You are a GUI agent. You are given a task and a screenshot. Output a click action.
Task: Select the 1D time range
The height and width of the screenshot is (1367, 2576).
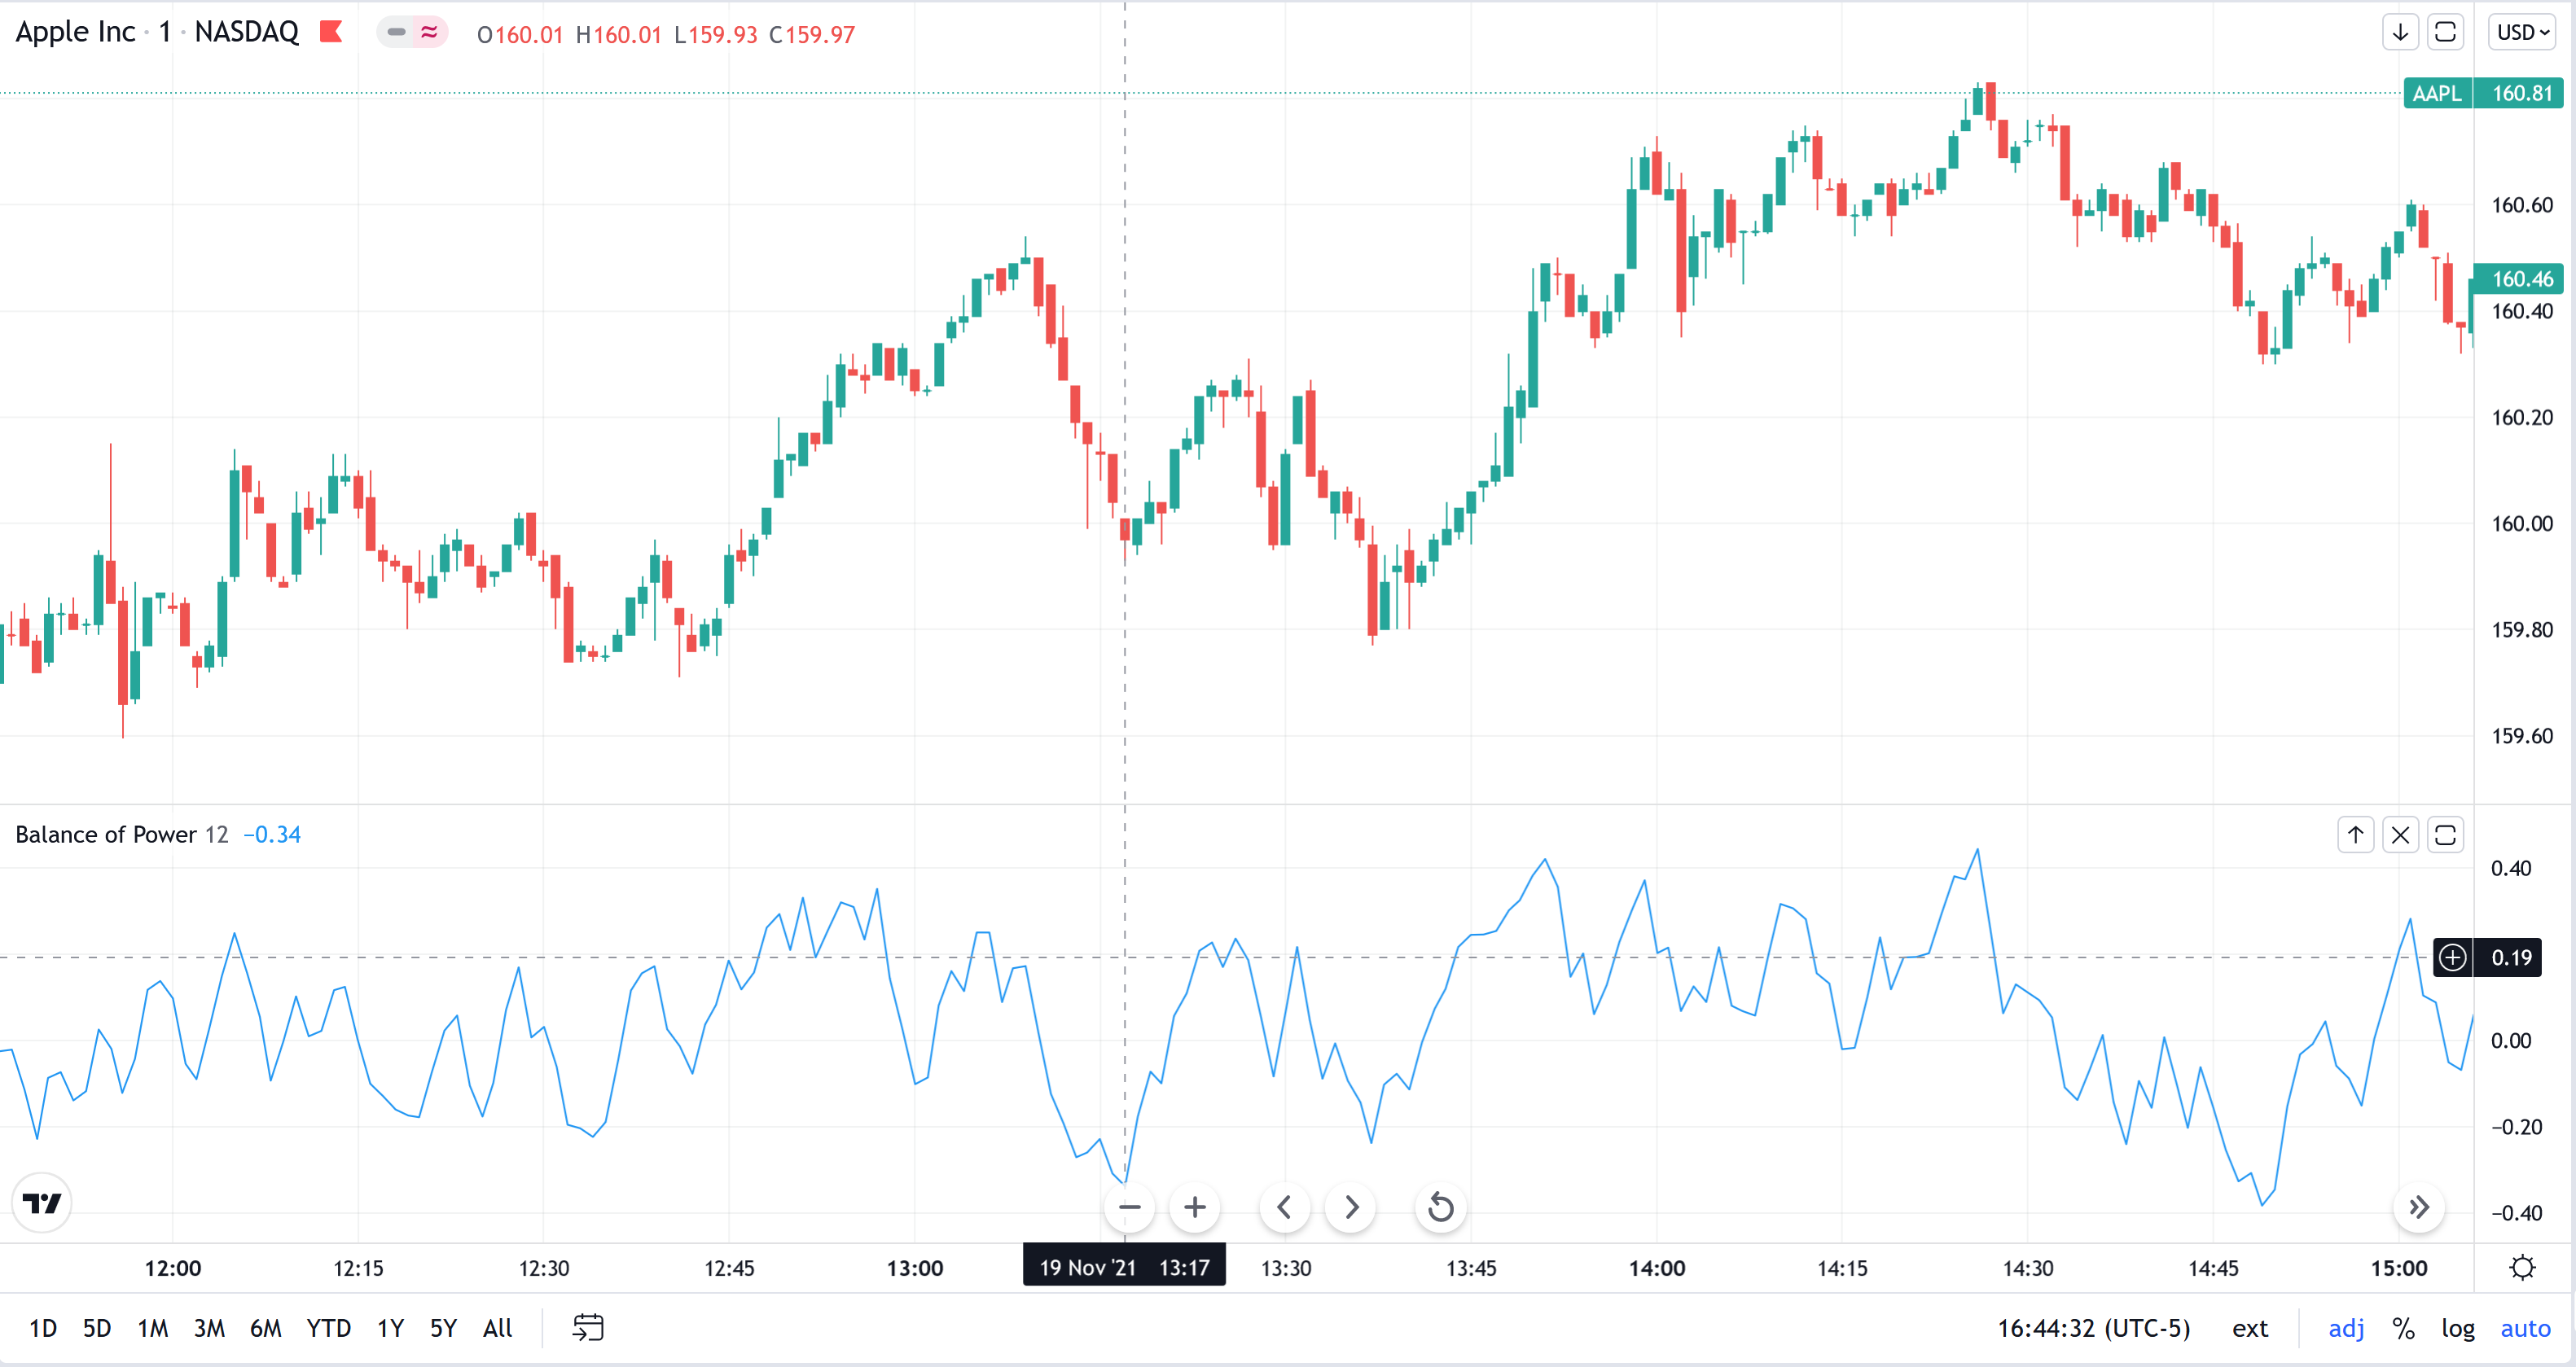(43, 1328)
